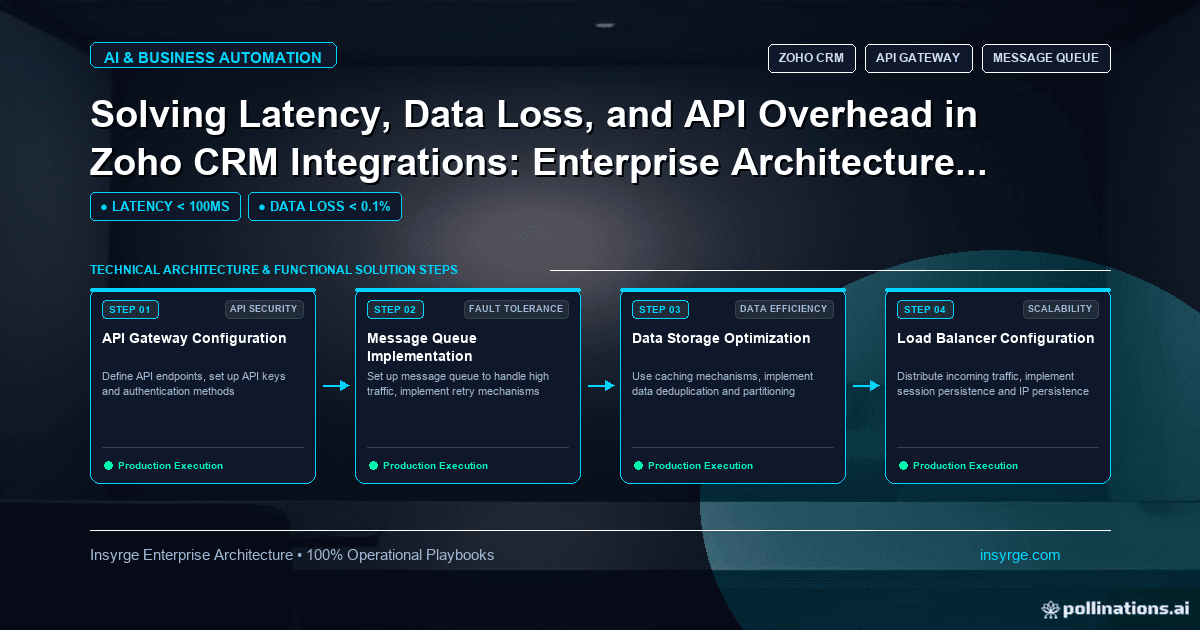Image resolution: width=1200 pixels, height=630 pixels.
Task: Click the green status dot in the Step 03 card
Action: pyautogui.click(x=638, y=465)
